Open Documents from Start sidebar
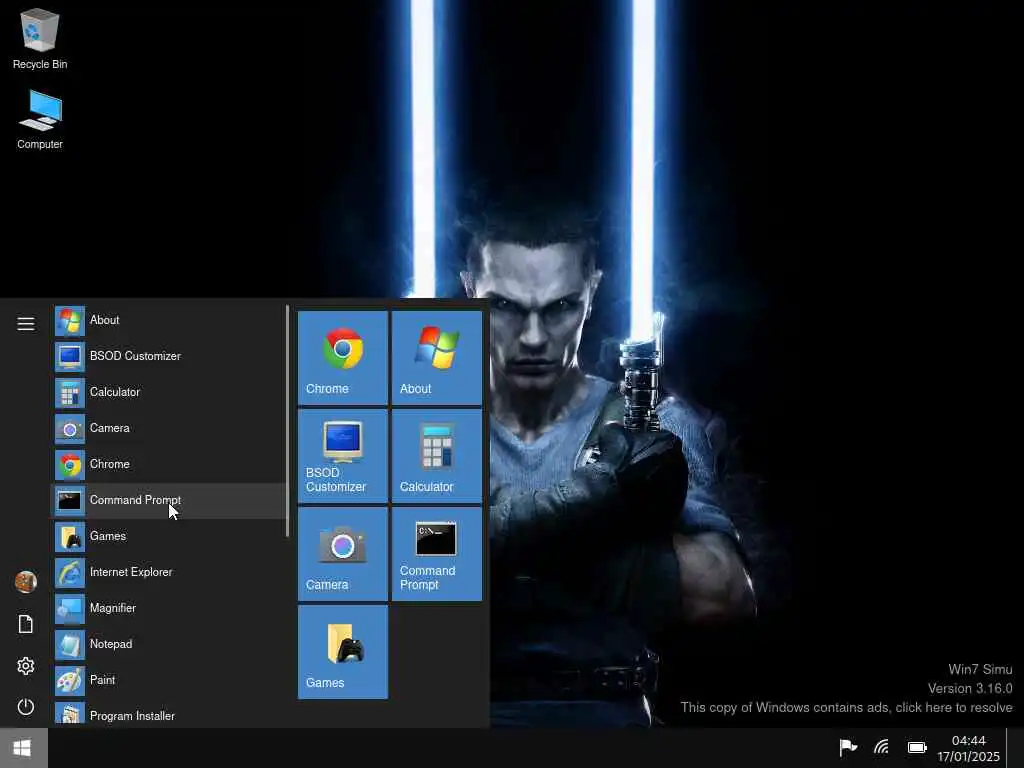Screen dimensions: 1024x768 (x=25, y=624)
